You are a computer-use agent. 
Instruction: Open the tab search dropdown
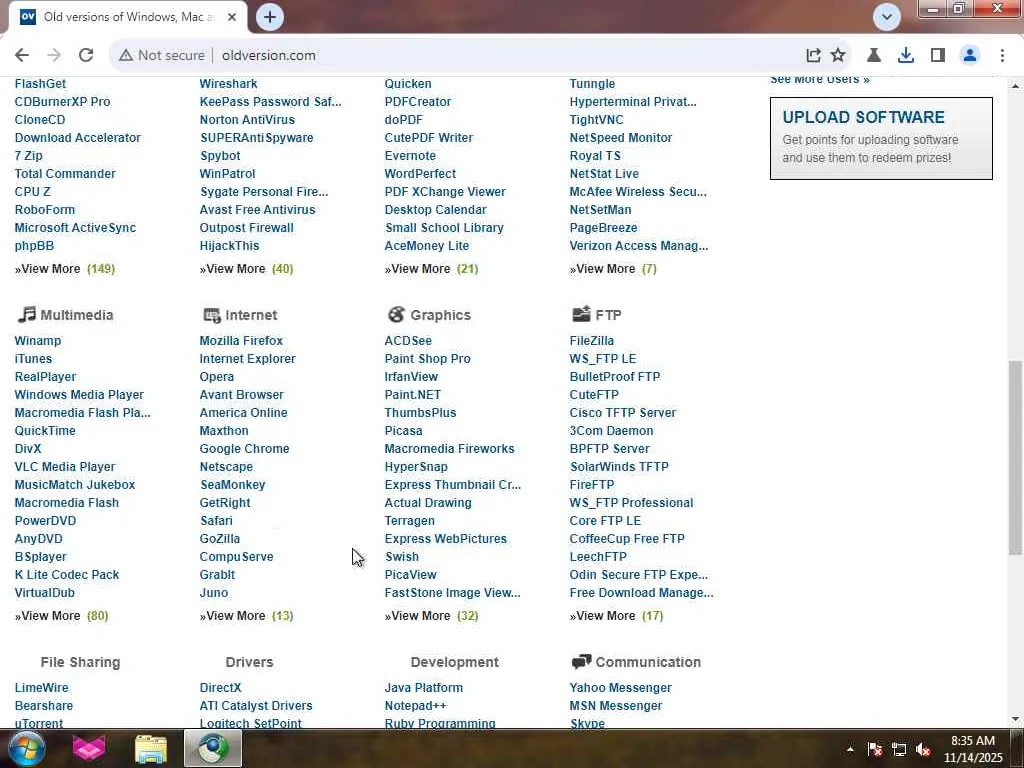pyautogui.click(x=886, y=17)
